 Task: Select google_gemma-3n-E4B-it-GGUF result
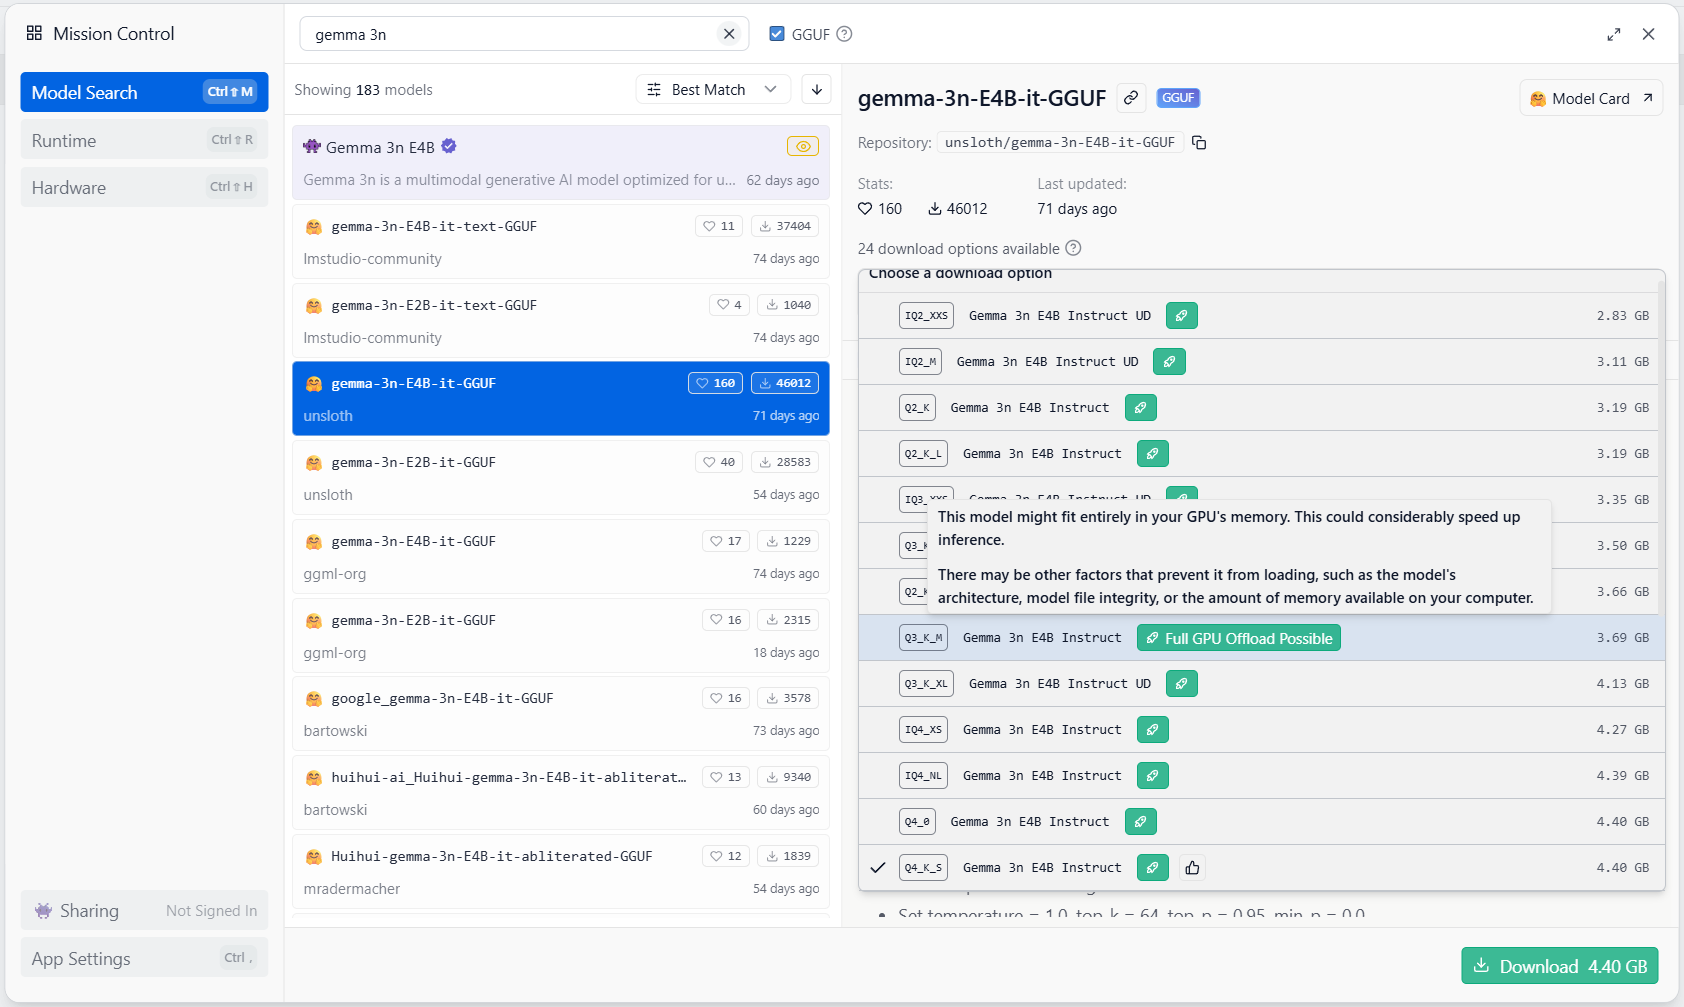point(561,714)
